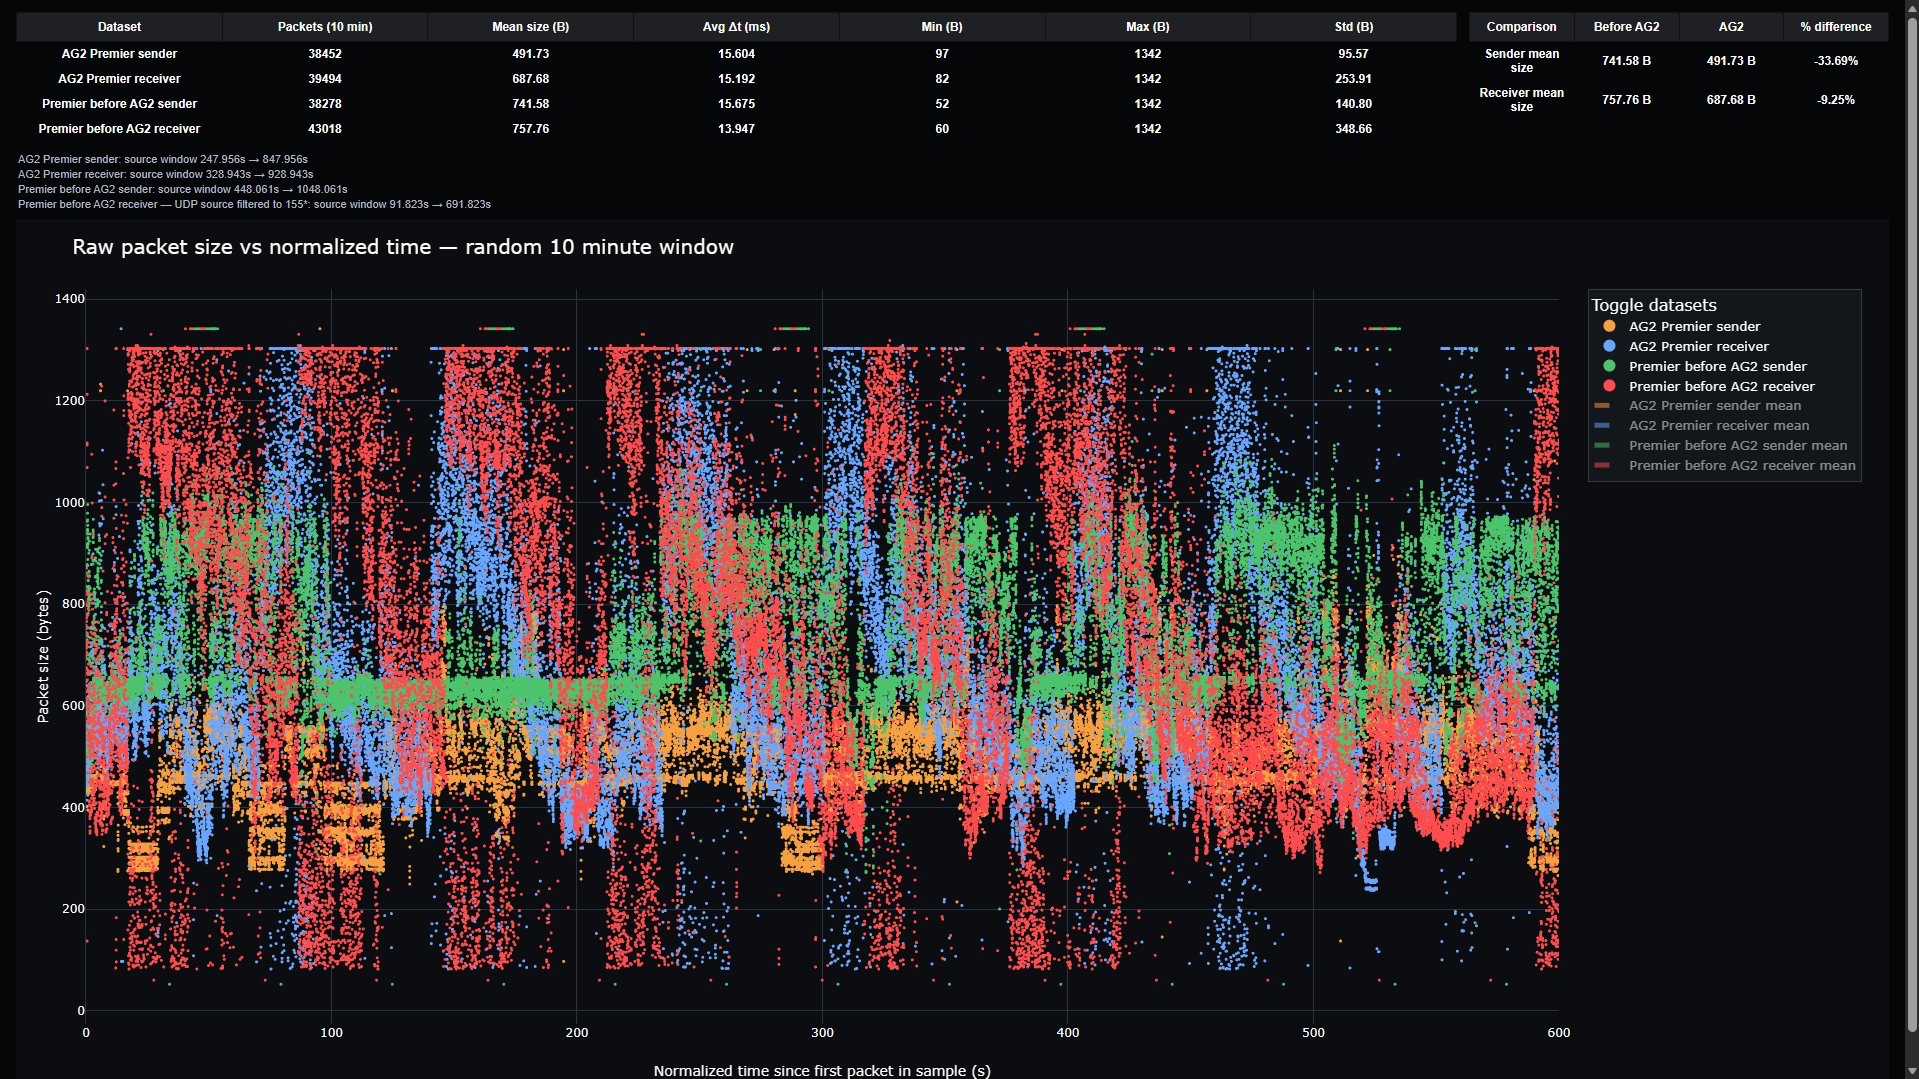Click the Toggle datasets legend title
Screen dimensions: 1919x1079
1653,305
